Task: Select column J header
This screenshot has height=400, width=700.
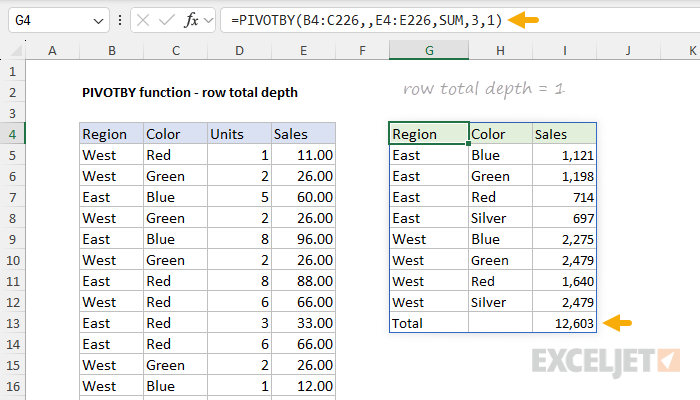Action: pos(628,50)
